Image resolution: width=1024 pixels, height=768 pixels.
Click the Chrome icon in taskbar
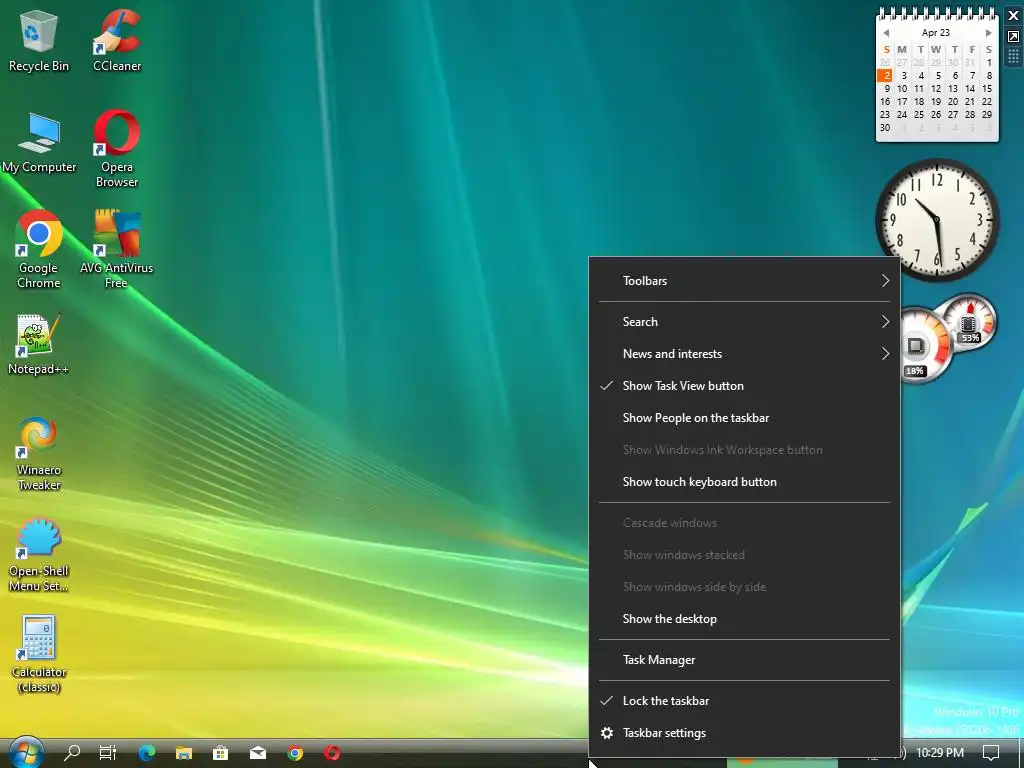pos(295,753)
